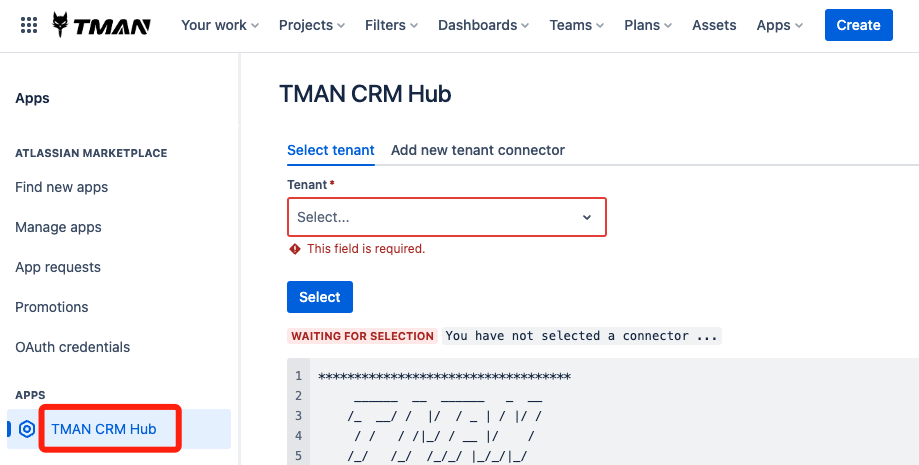The width and height of the screenshot is (919, 465).
Task: Go to App requests
Action: pos(58,267)
